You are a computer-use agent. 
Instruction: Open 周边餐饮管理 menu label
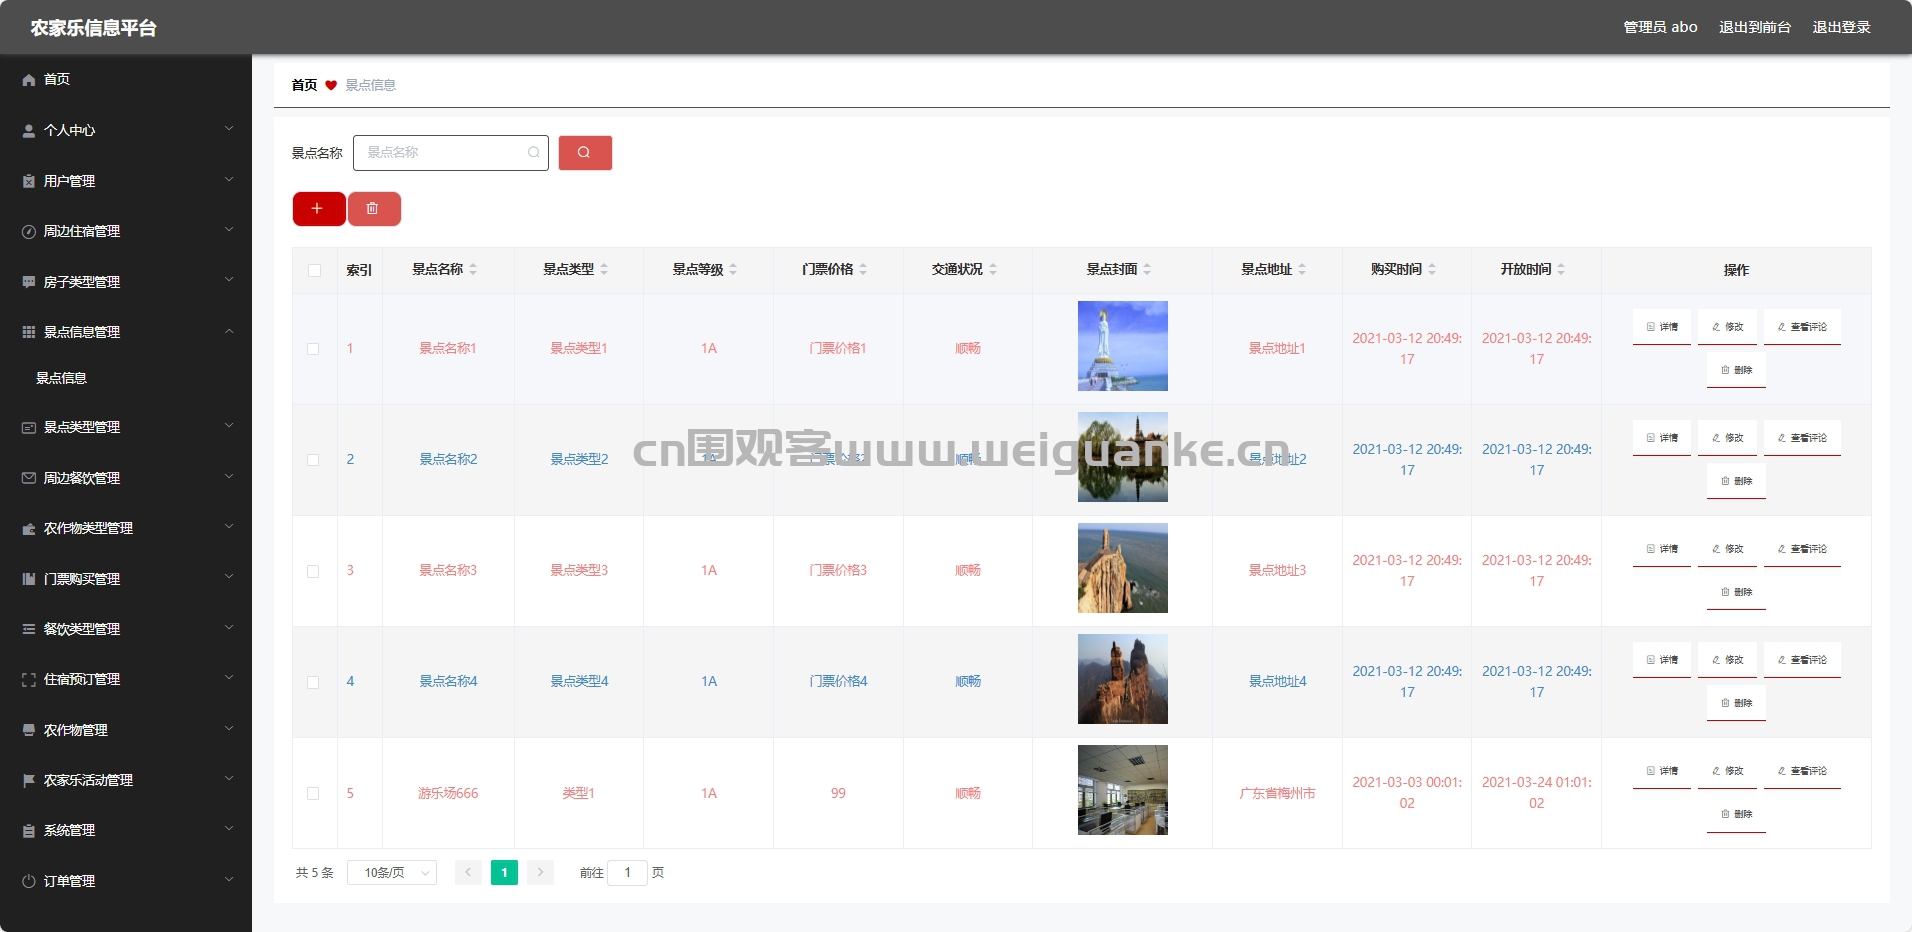[82, 478]
